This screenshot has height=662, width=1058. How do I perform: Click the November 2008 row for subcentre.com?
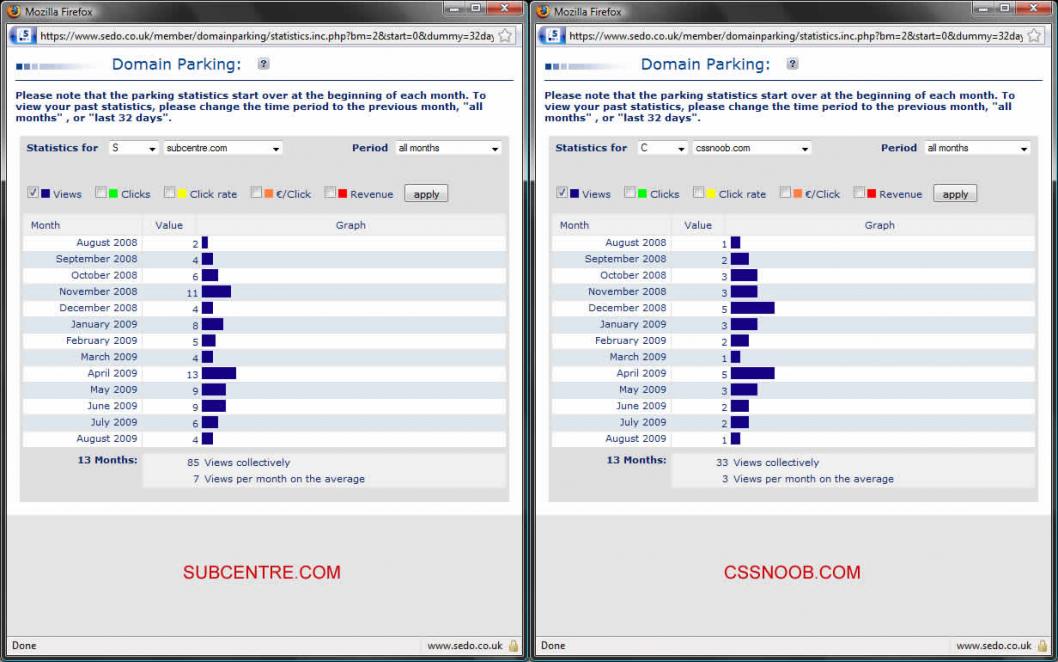[264, 292]
